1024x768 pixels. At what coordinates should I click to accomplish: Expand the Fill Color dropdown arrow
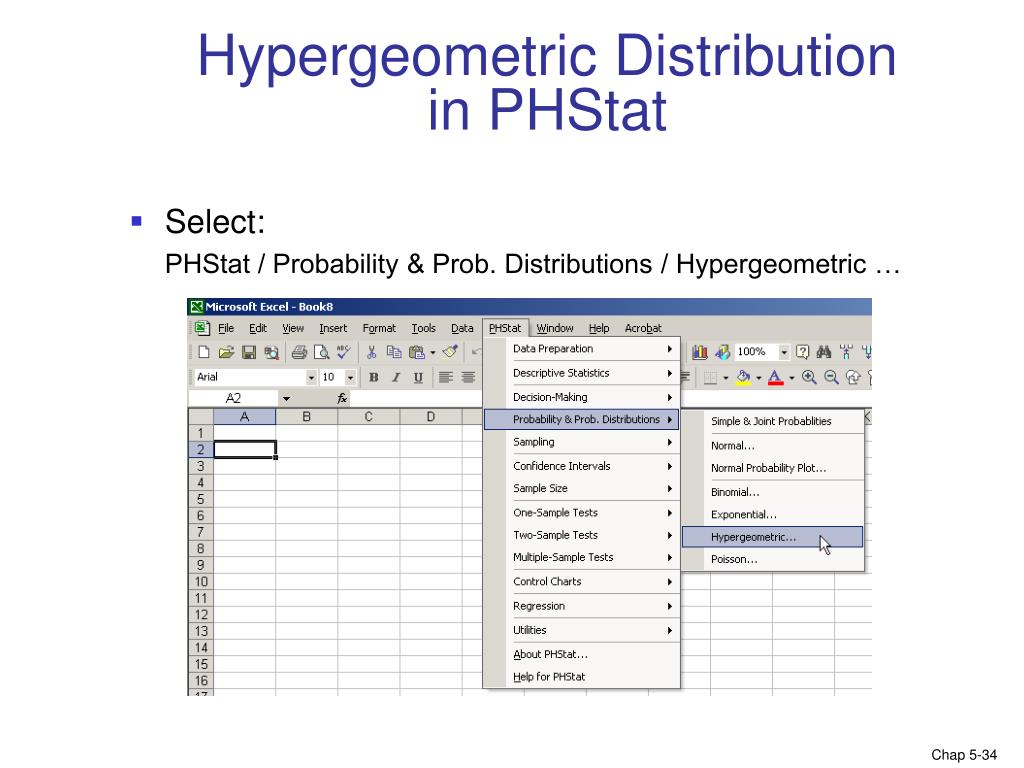[758, 378]
